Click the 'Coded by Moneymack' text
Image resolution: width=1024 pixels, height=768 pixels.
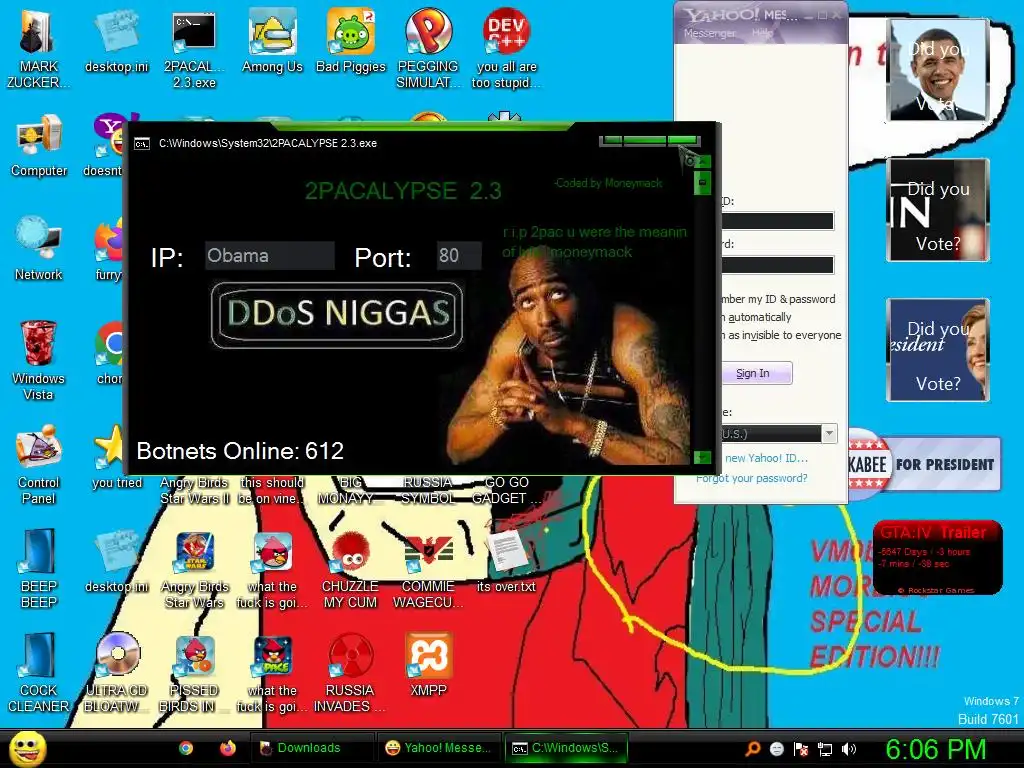(608, 183)
